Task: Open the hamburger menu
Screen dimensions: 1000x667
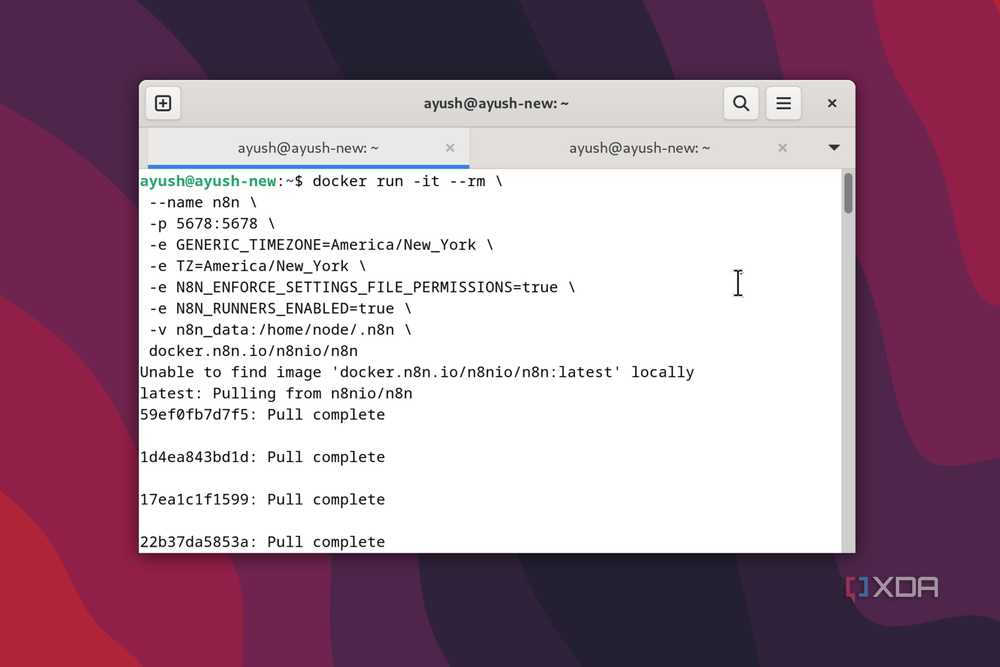Action: point(783,103)
